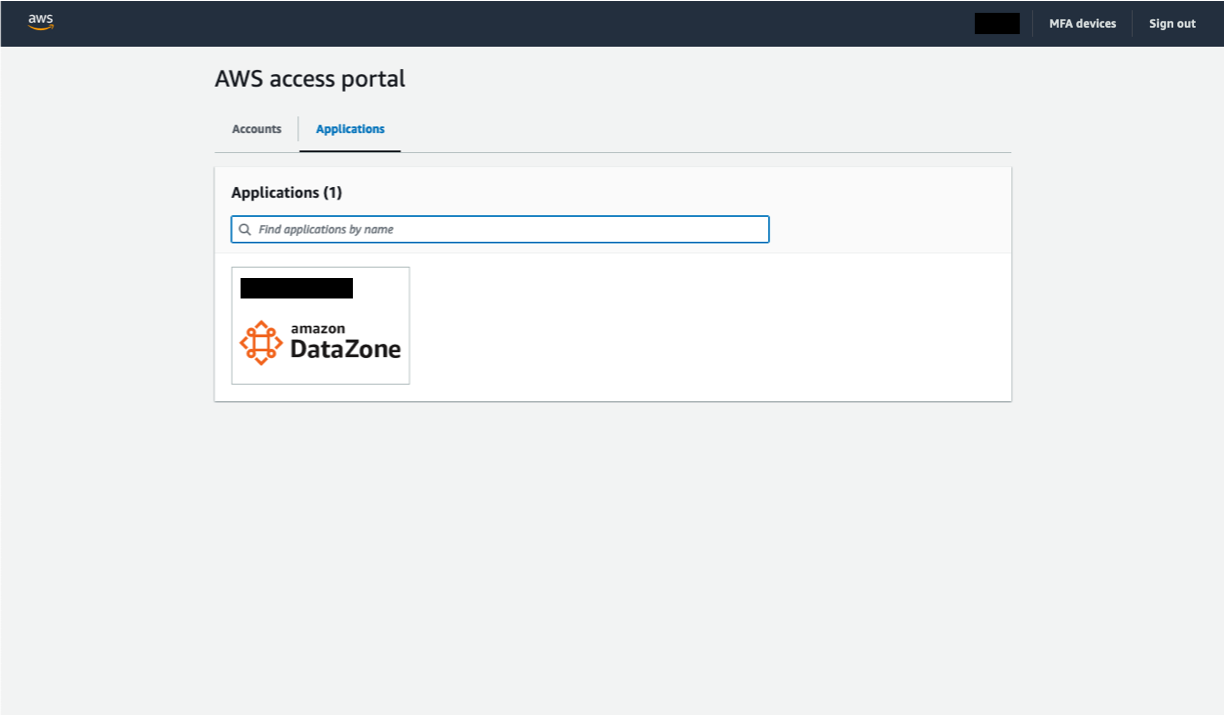Image resolution: width=1224 pixels, height=716 pixels.
Task: Click the redacted application name label
Action: pos(295,288)
